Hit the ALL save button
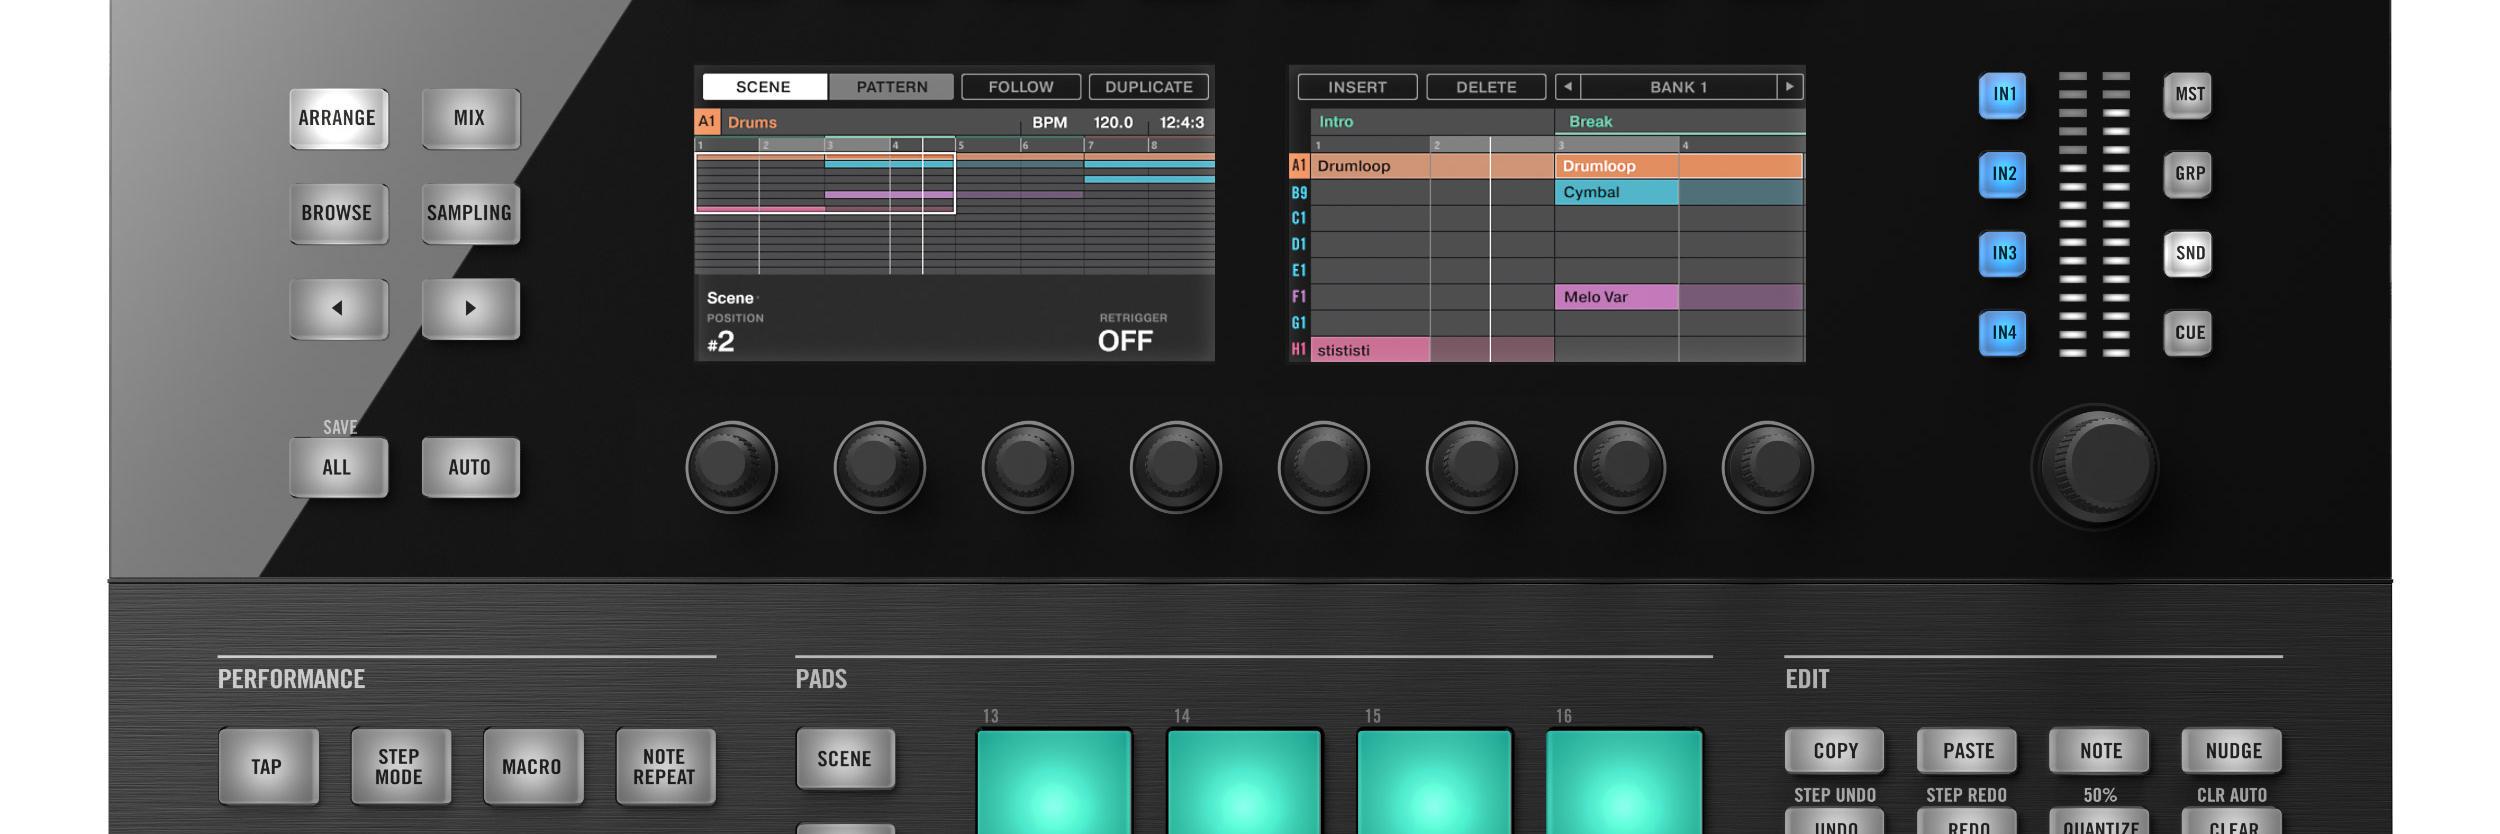This screenshot has height=834, width=2500. pos(338,467)
